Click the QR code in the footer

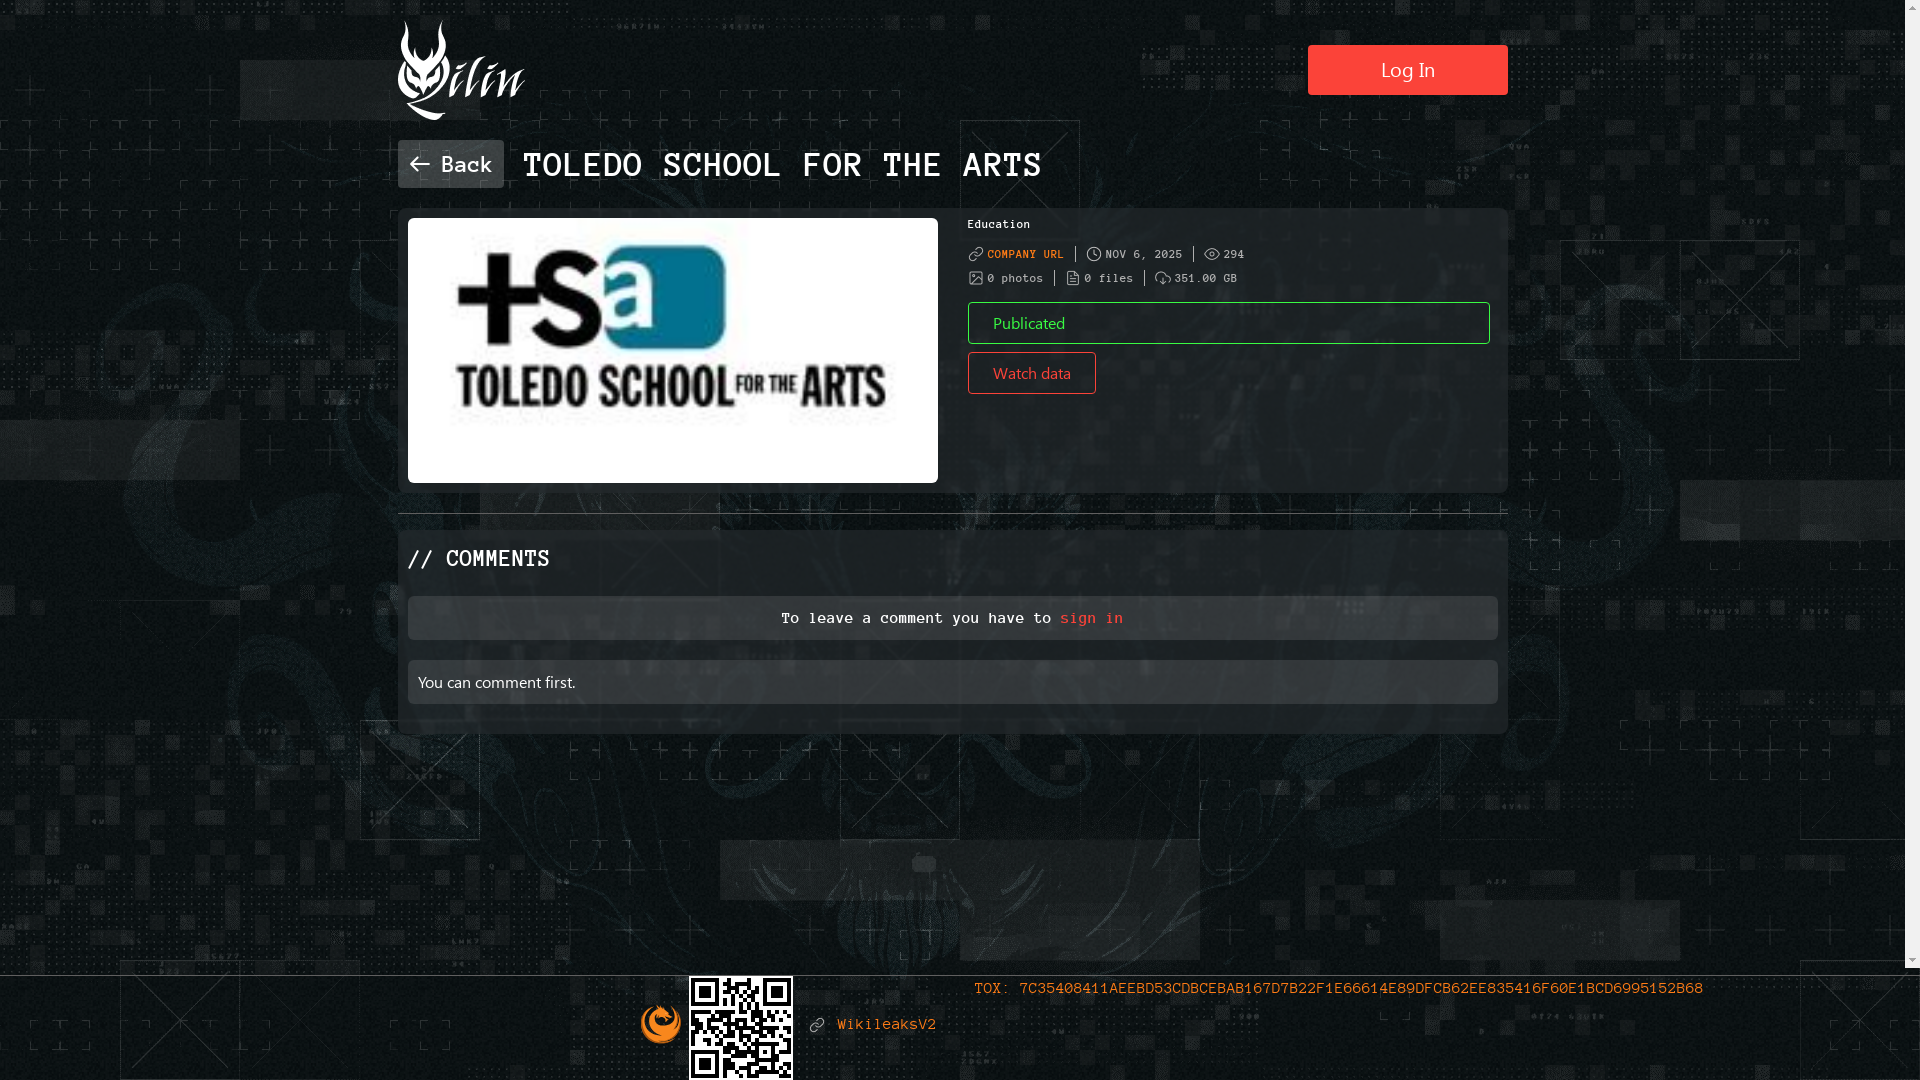click(x=741, y=1028)
